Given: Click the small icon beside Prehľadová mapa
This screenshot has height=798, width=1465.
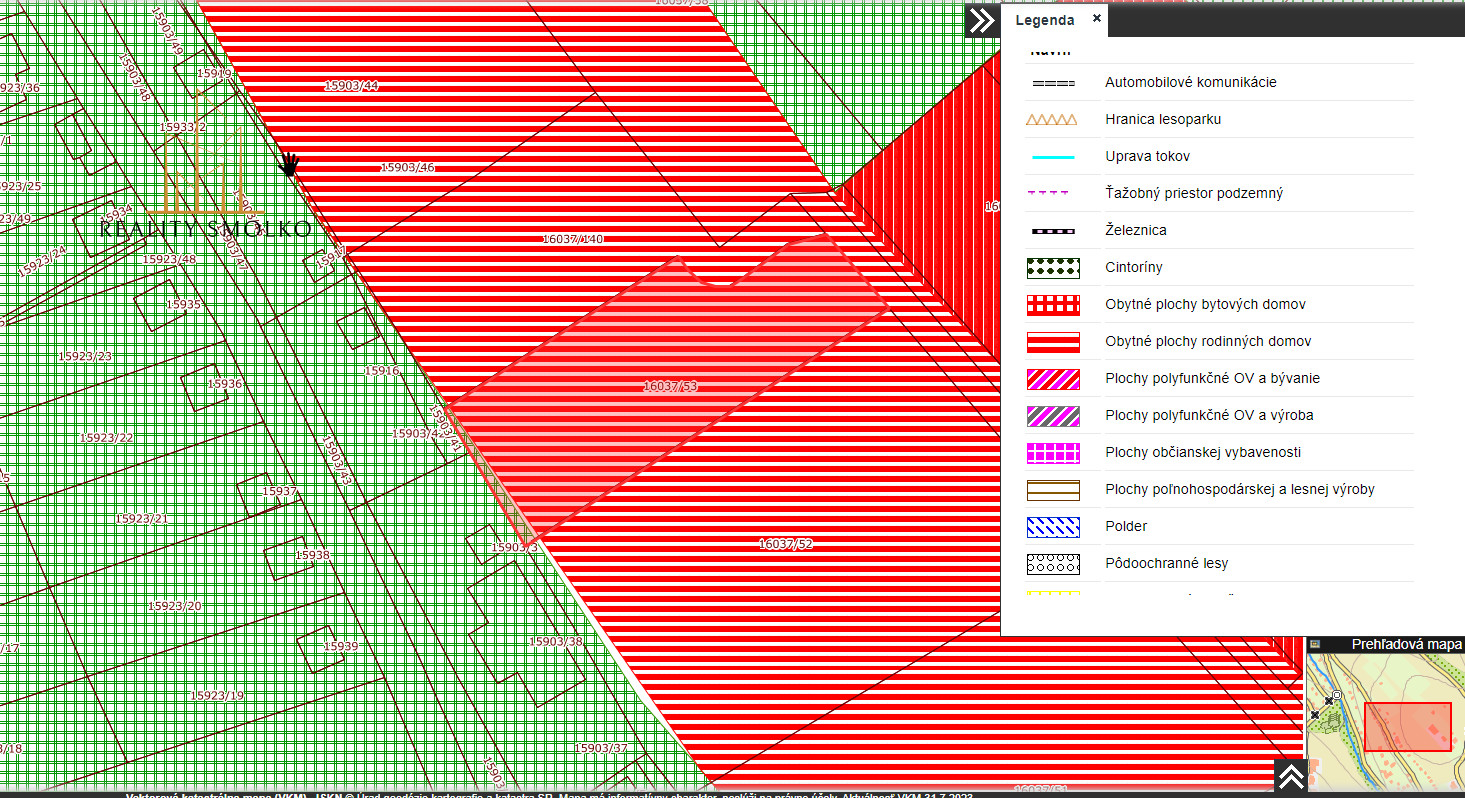Looking at the screenshot, I should pos(1316,645).
